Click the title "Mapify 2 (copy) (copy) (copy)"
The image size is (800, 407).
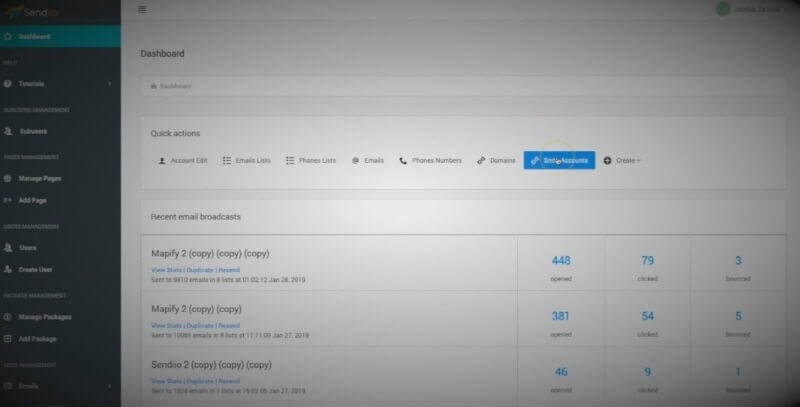point(210,253)
